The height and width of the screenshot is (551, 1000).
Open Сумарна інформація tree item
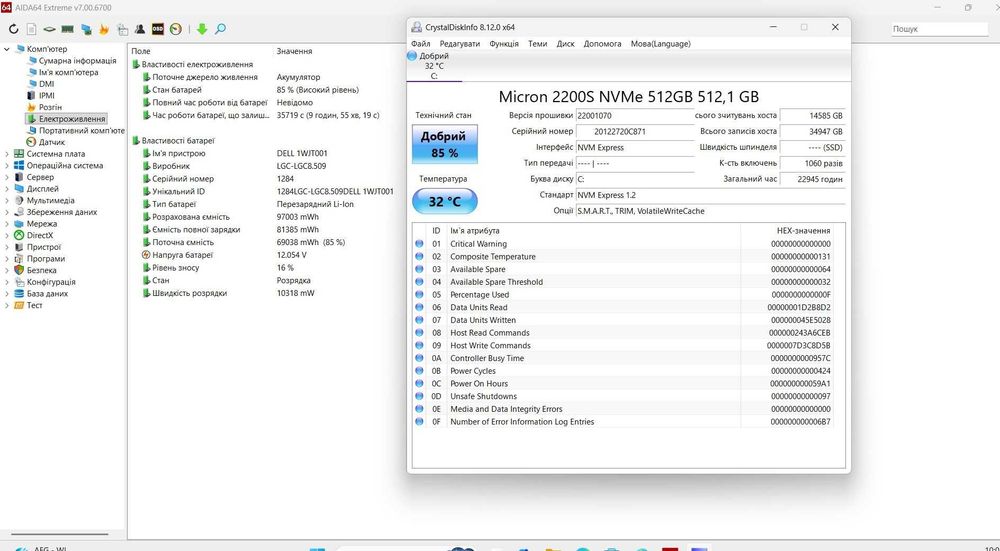[x=77, y=61]
